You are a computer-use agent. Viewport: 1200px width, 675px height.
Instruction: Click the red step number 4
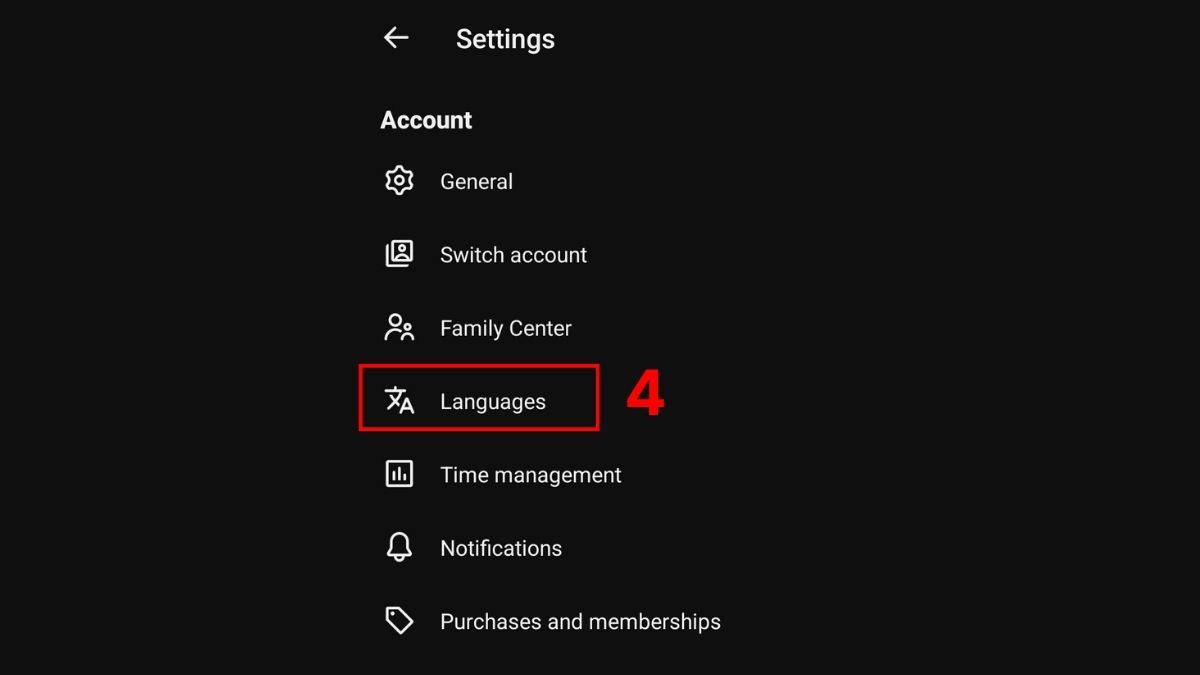pos(645,395)
